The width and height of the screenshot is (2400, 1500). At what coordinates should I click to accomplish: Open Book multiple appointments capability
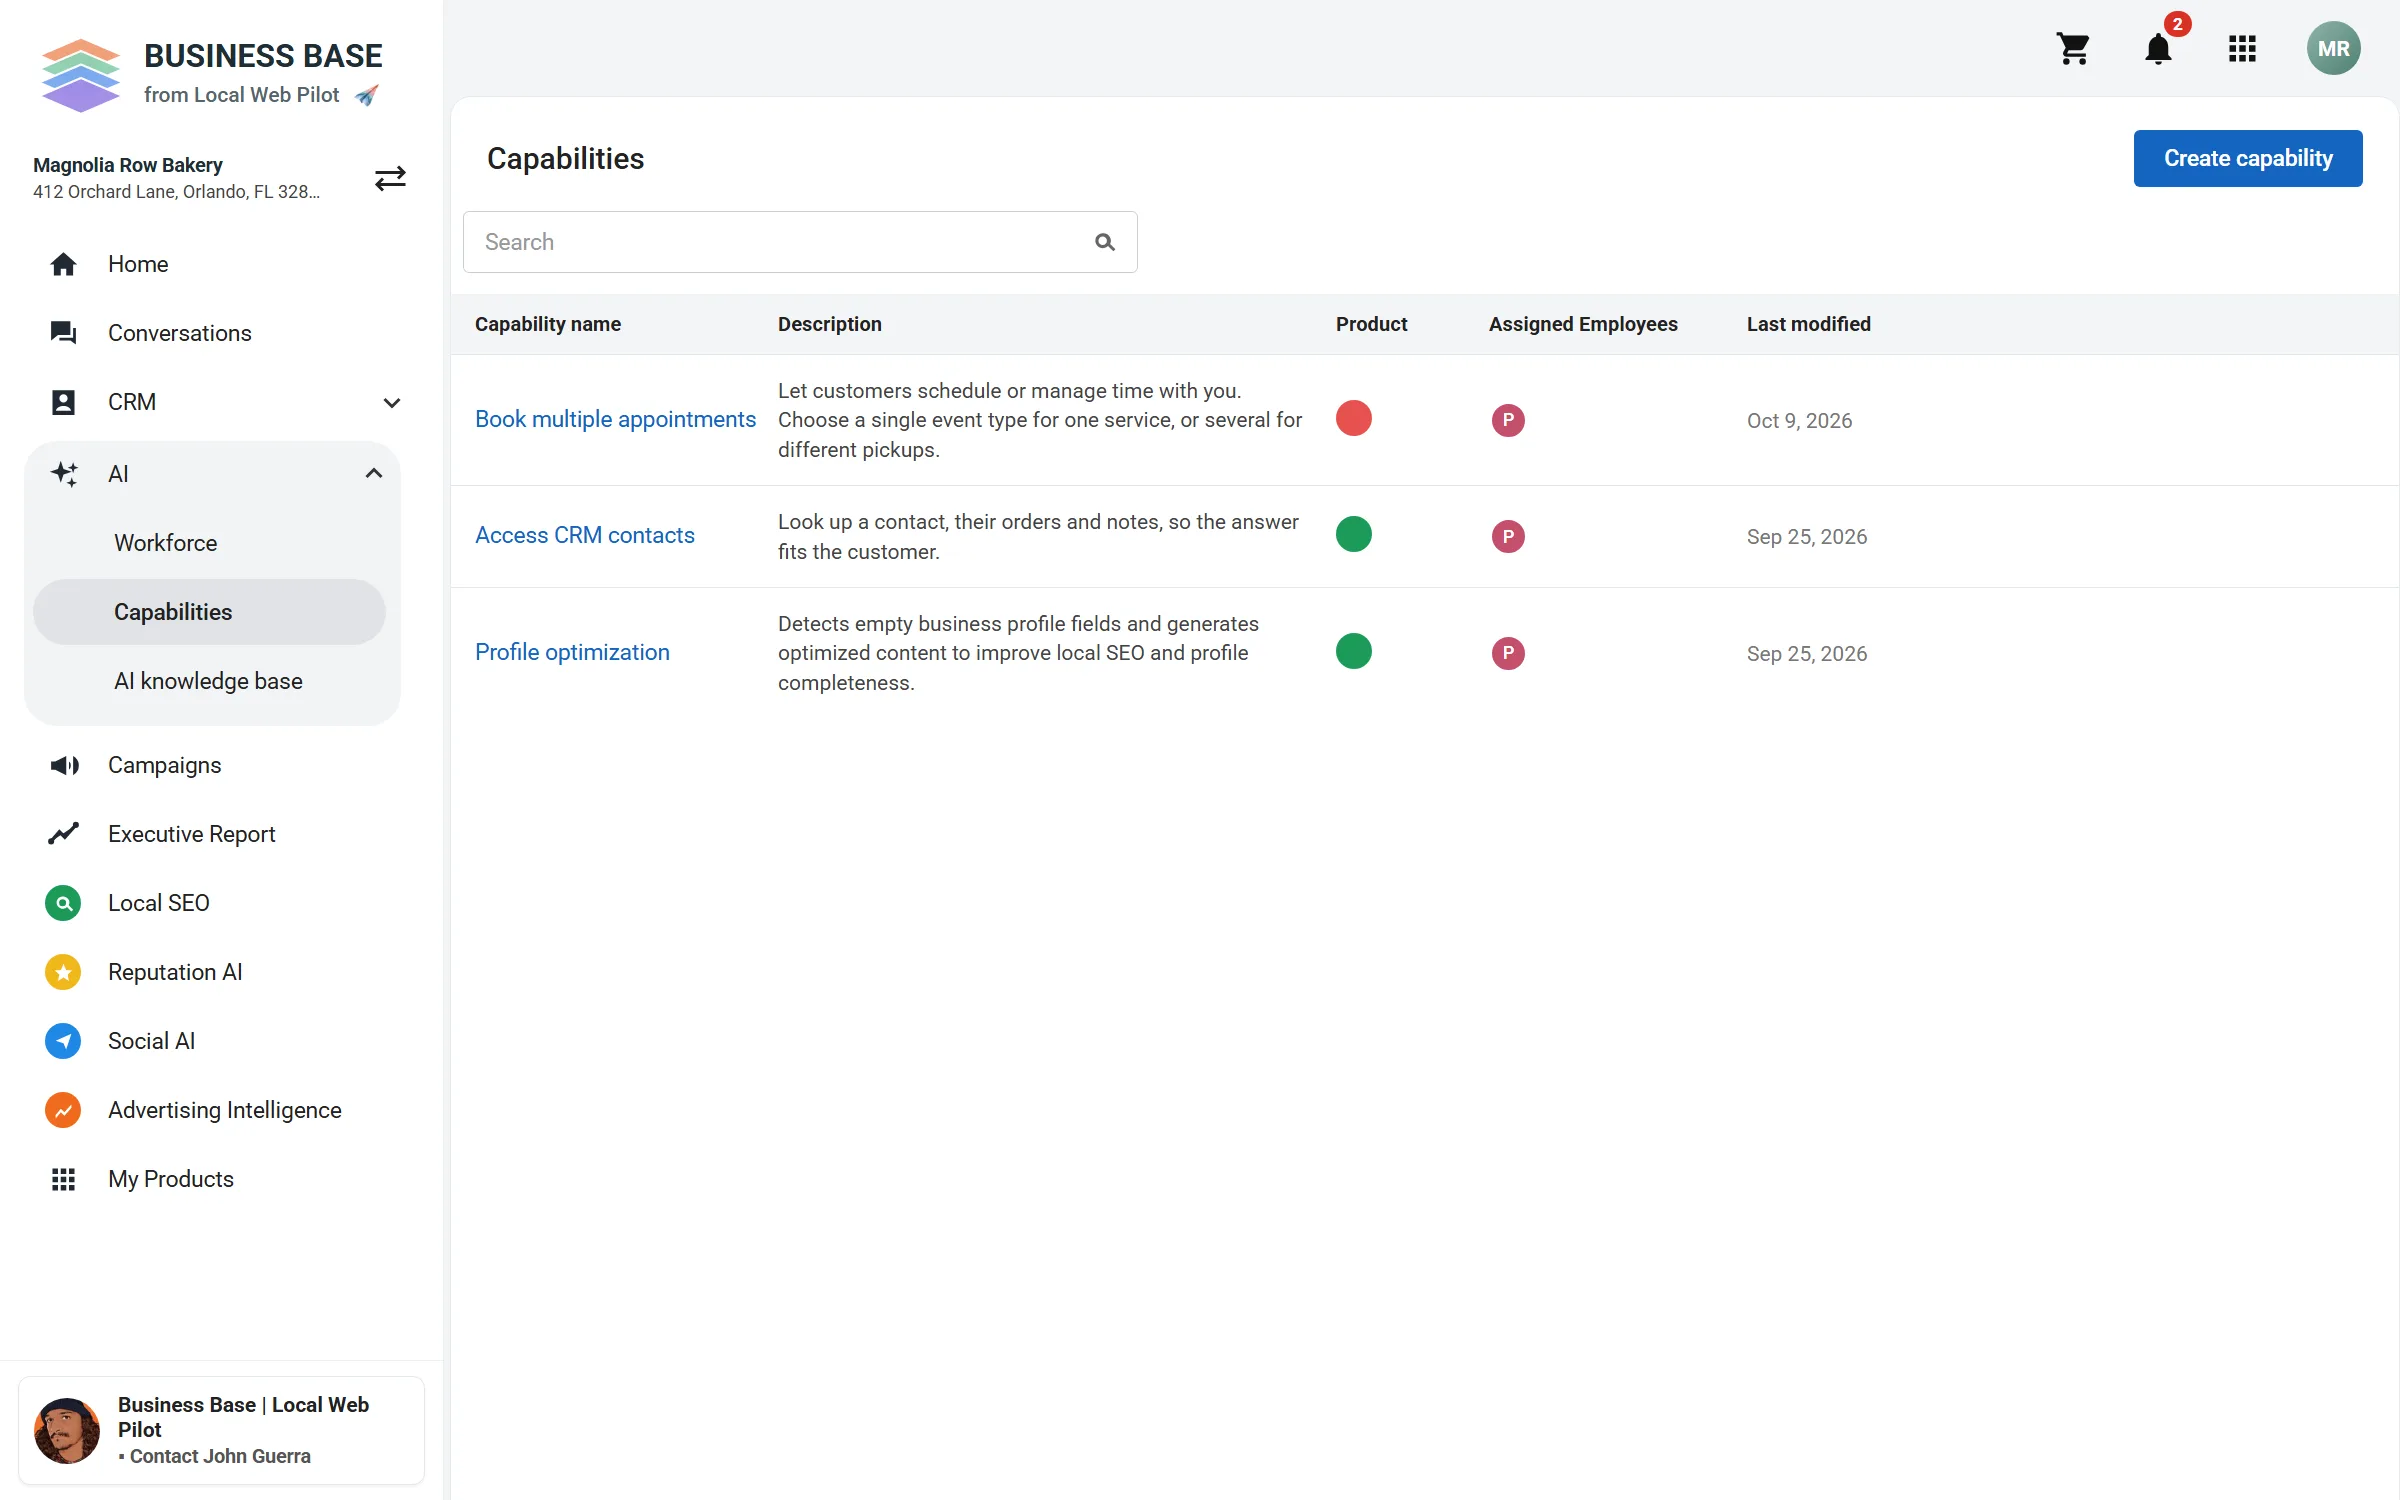[615, 419]
